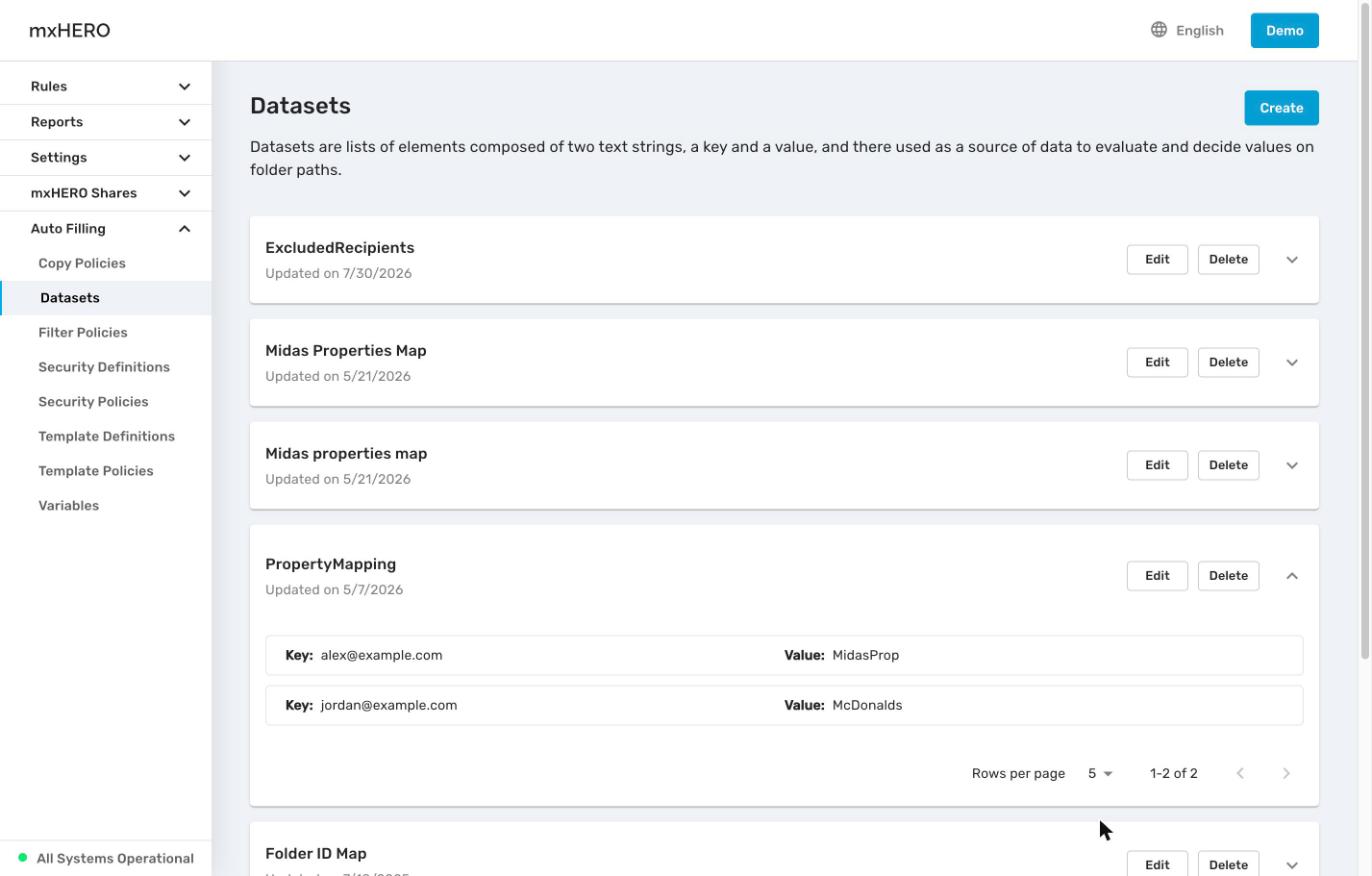Expand the lowercase Midas properties map dataset
This screenshot has width=1372, height=876.
(x=1292, y=466)
